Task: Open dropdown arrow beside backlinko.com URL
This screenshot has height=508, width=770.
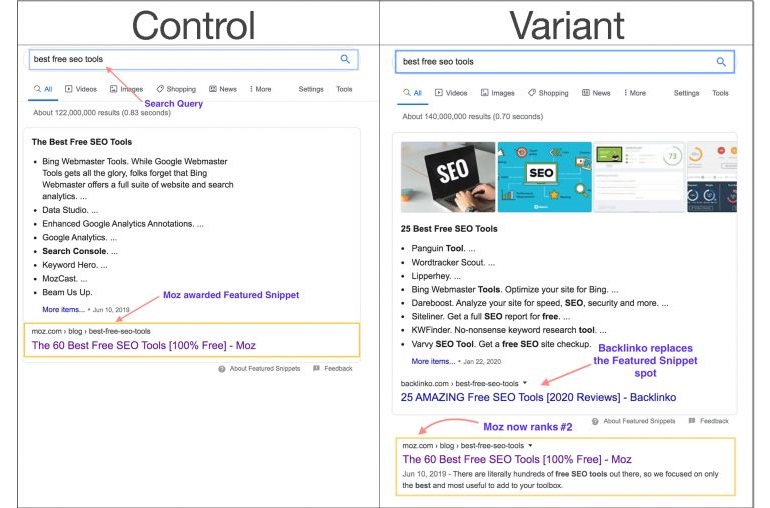Action: tap(526, 383)
